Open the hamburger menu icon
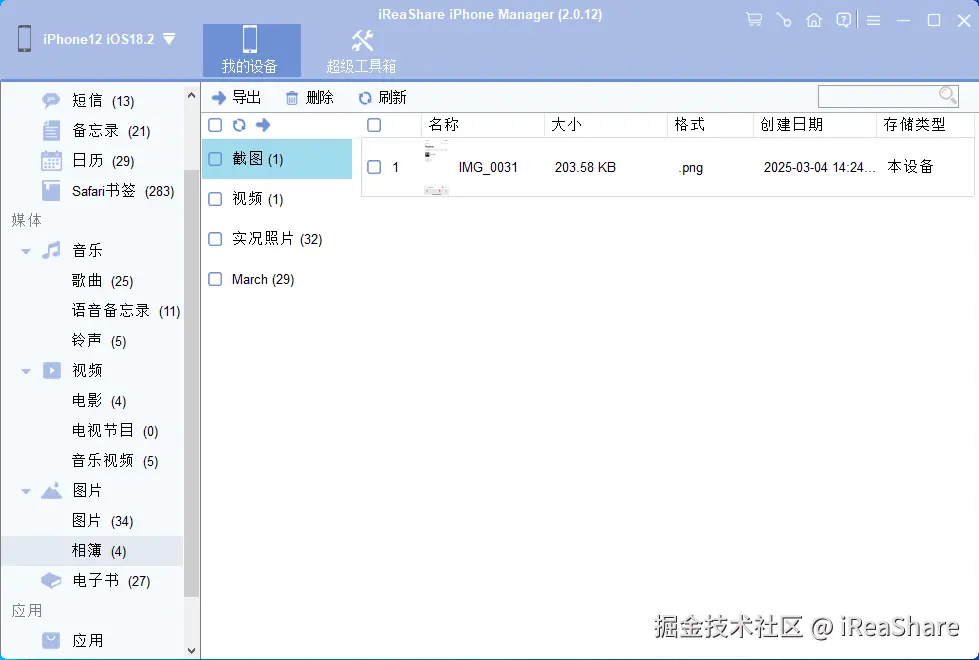The image size is (979, 660). (873, 19)
